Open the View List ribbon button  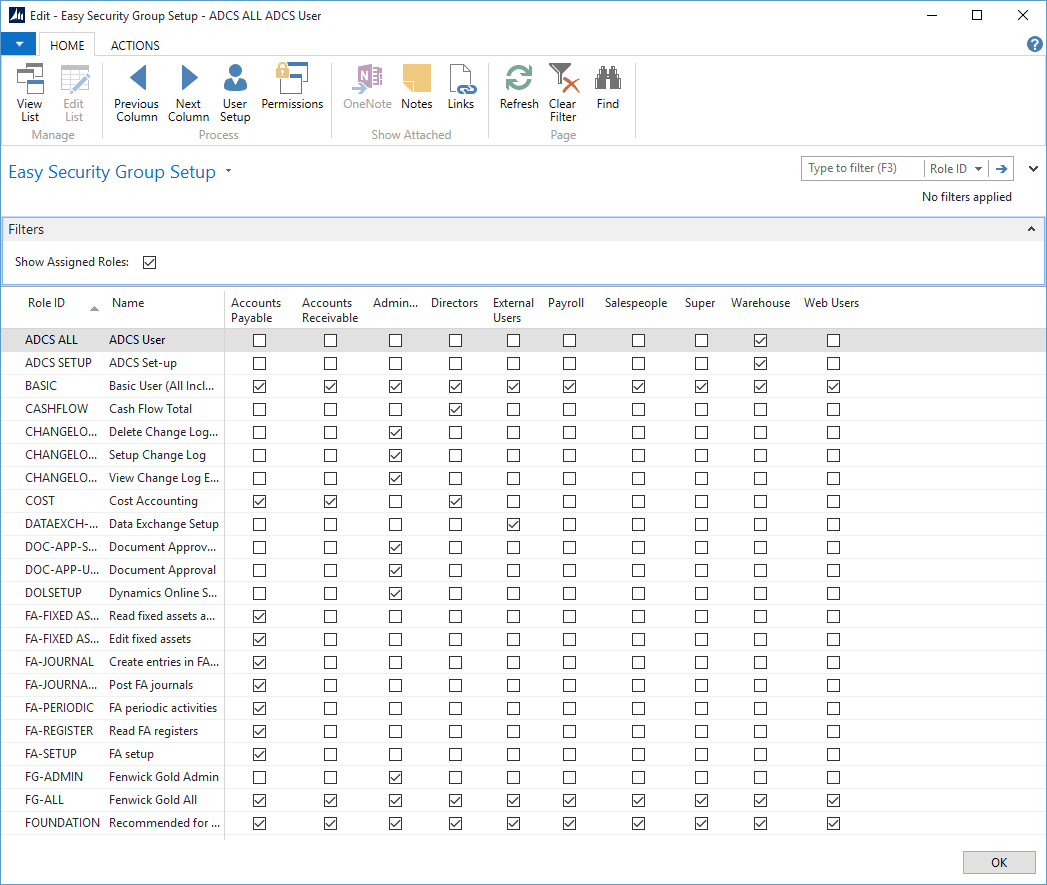(29, 93)
